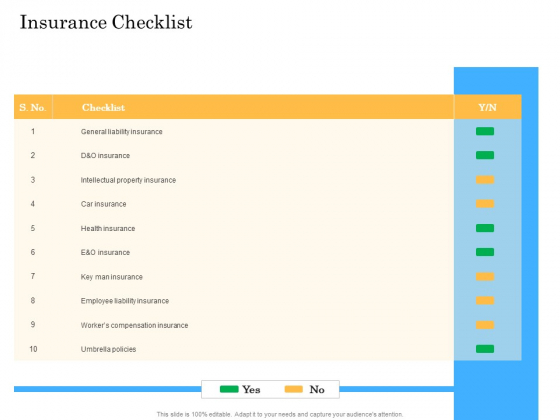Click serial number 10 cell
The height and width of the screenshot is (420, 560).
point(33,349)
